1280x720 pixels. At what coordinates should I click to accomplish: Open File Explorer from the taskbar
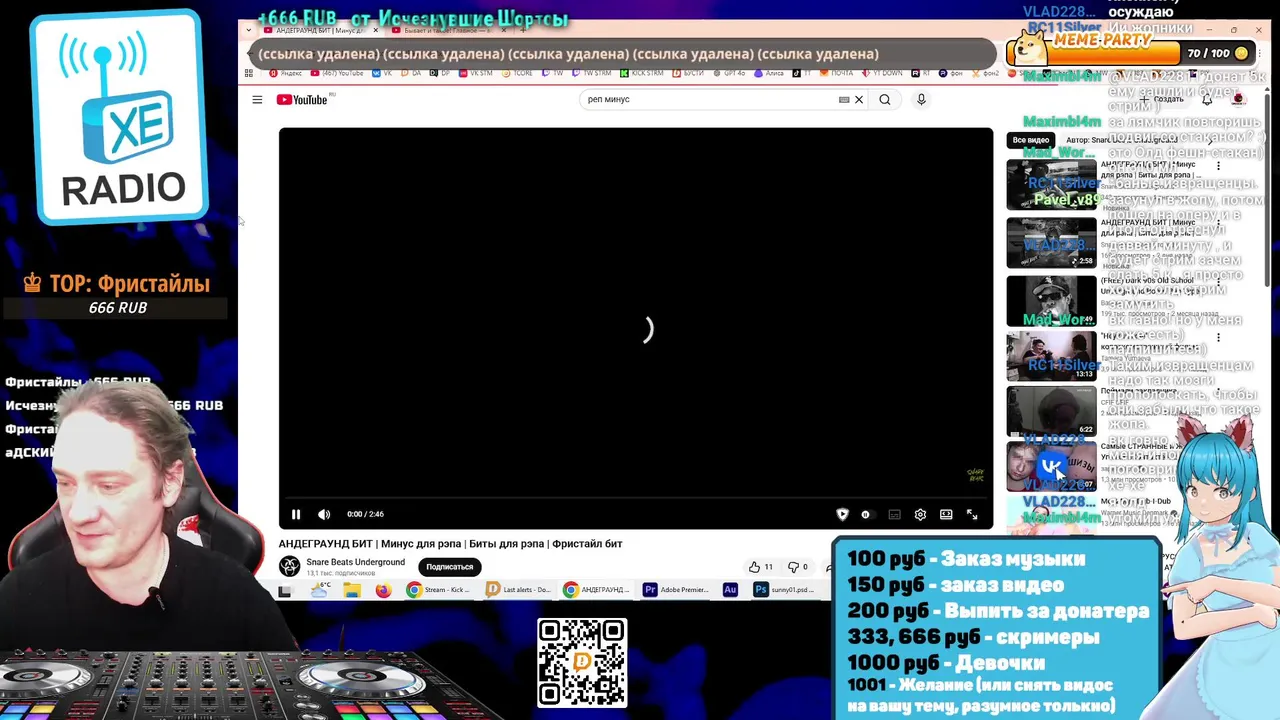[x=352, y=590]
